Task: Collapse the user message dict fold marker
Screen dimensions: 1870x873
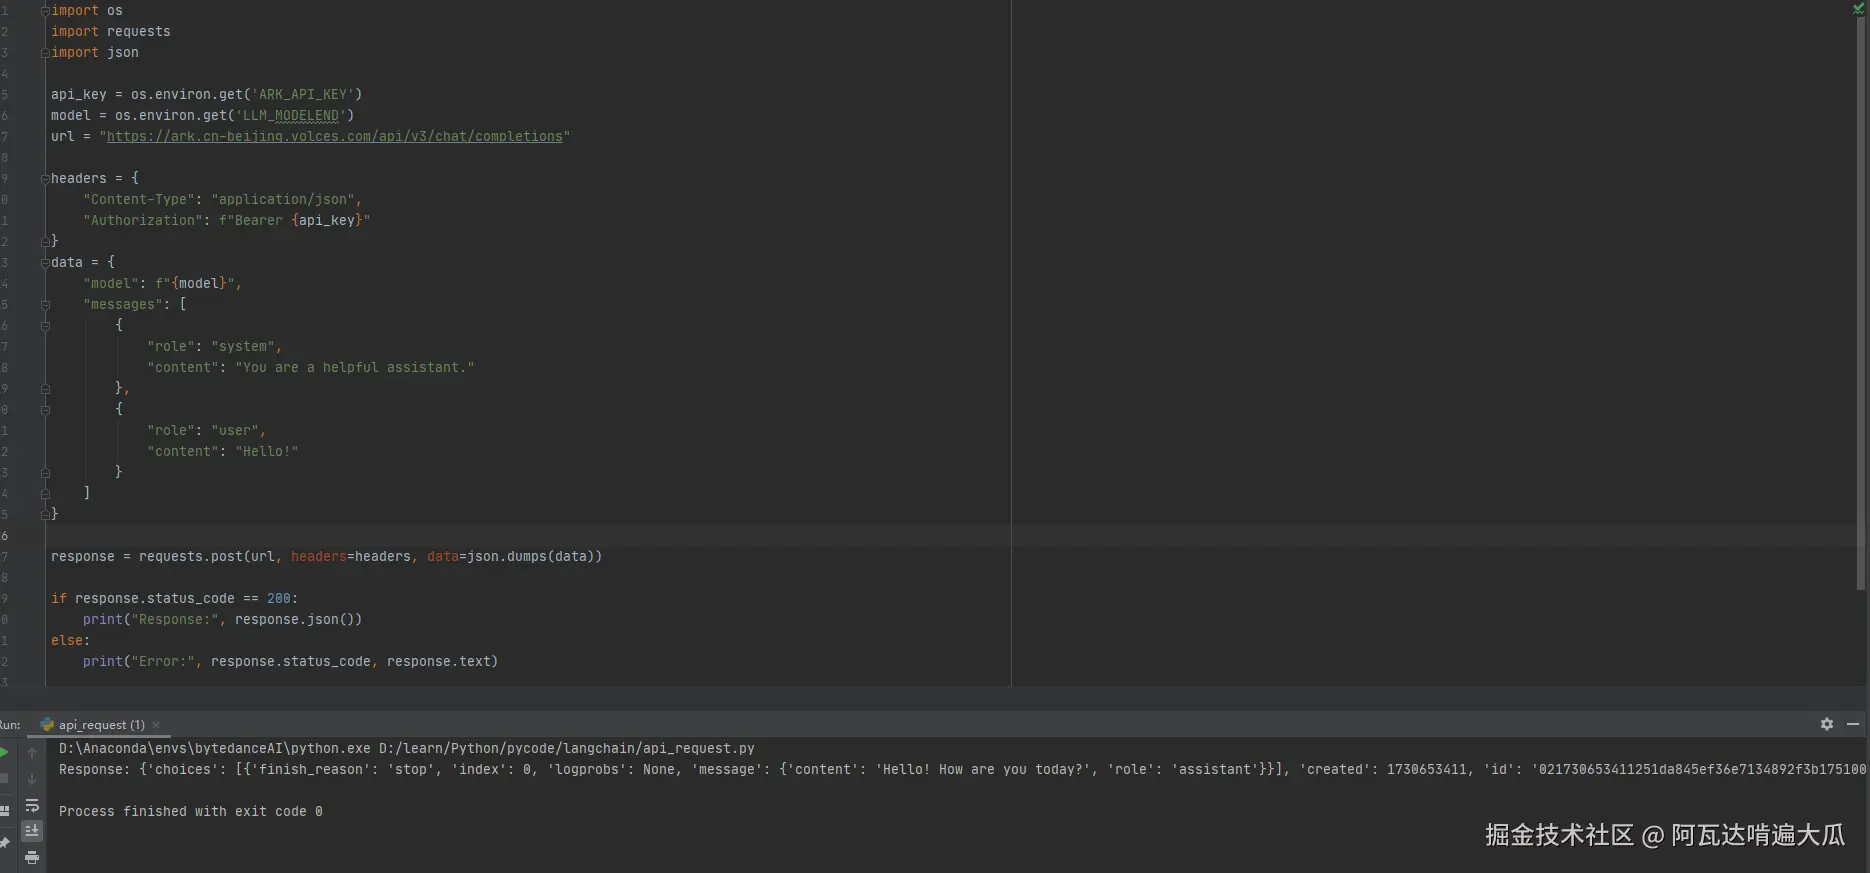Action: pos(45,409)
